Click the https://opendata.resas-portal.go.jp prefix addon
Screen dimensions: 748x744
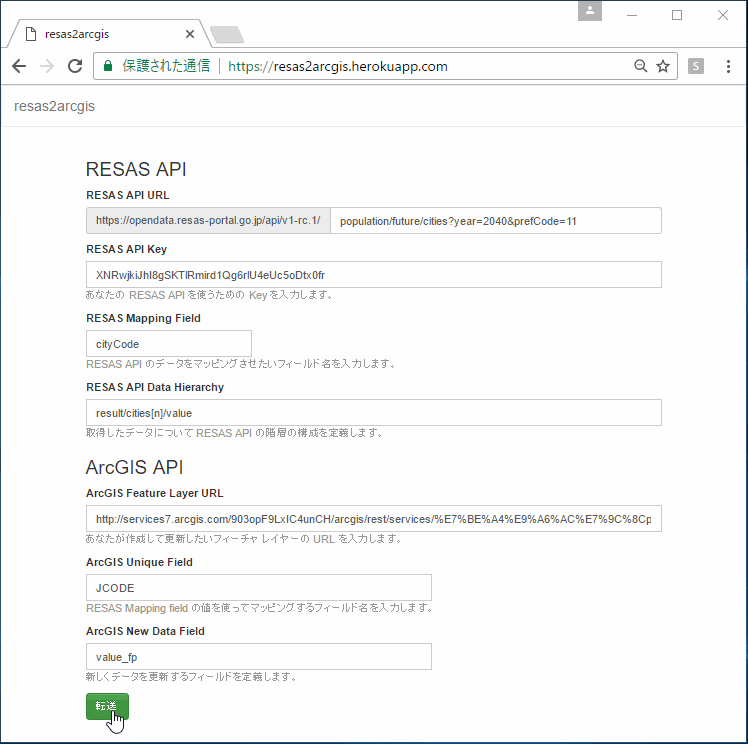[x=208, y=221]
